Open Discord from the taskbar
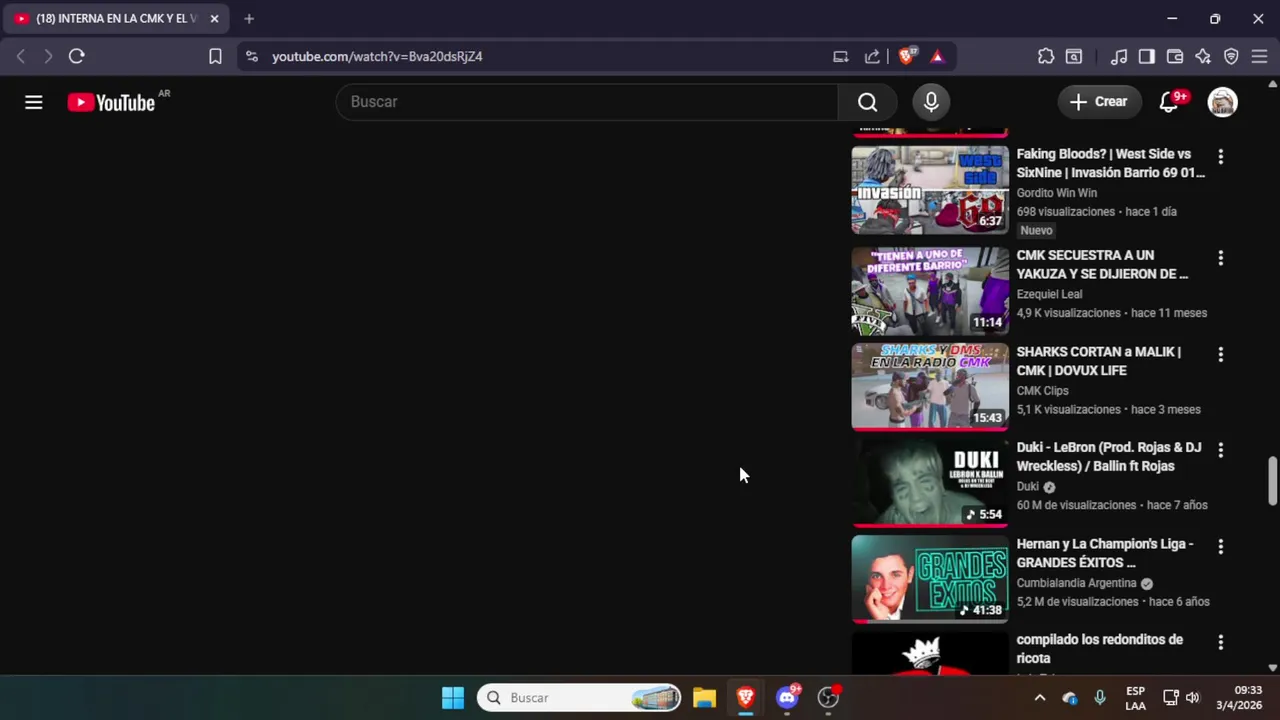This screenshot has width=1280, height=720. click(787, 698)
